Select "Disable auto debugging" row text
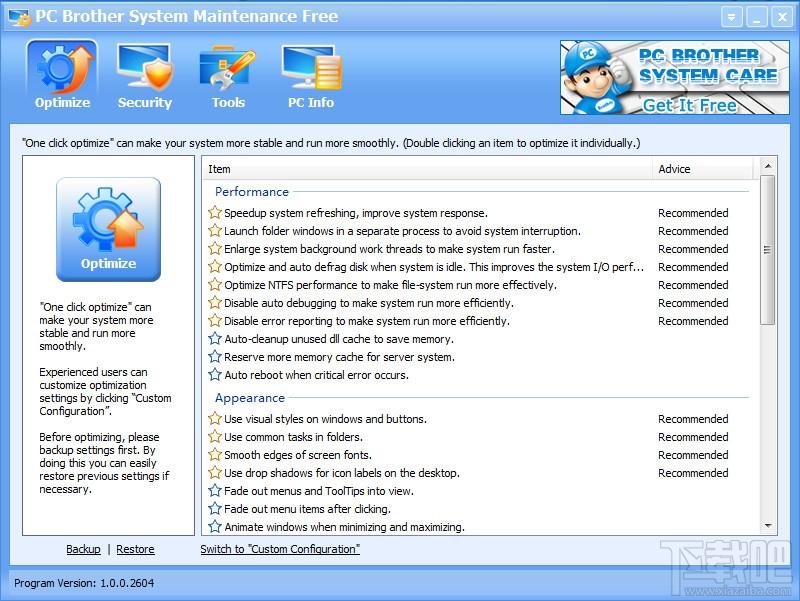Image resolution: width=800 pixels, height=601 pixels. coord(369,303)
